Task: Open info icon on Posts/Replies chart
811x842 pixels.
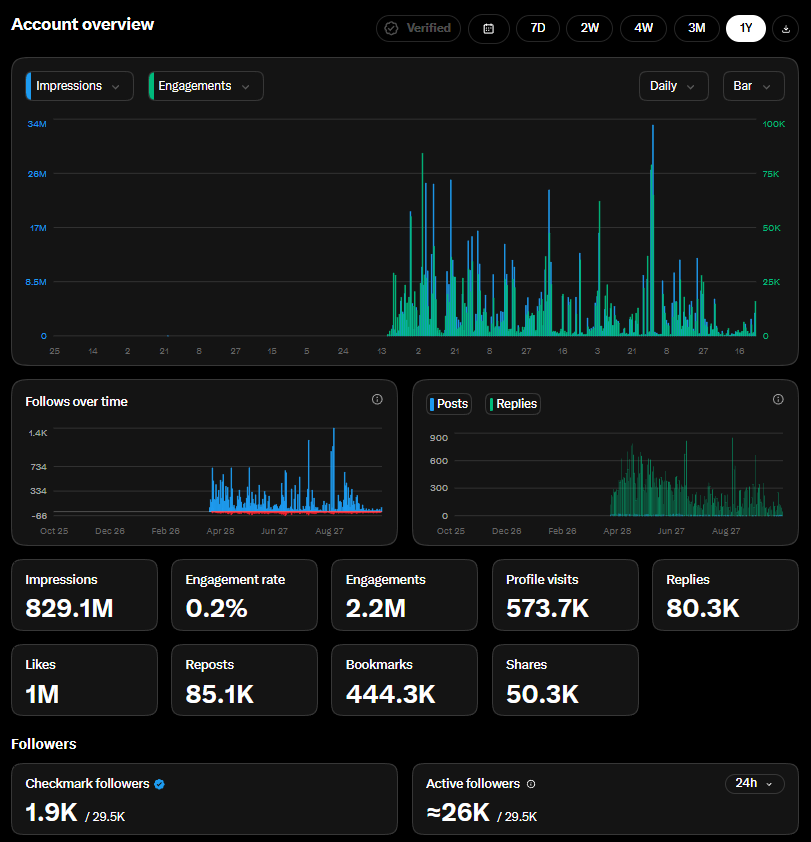Action: pyautogui.click(x=778, y=400)
